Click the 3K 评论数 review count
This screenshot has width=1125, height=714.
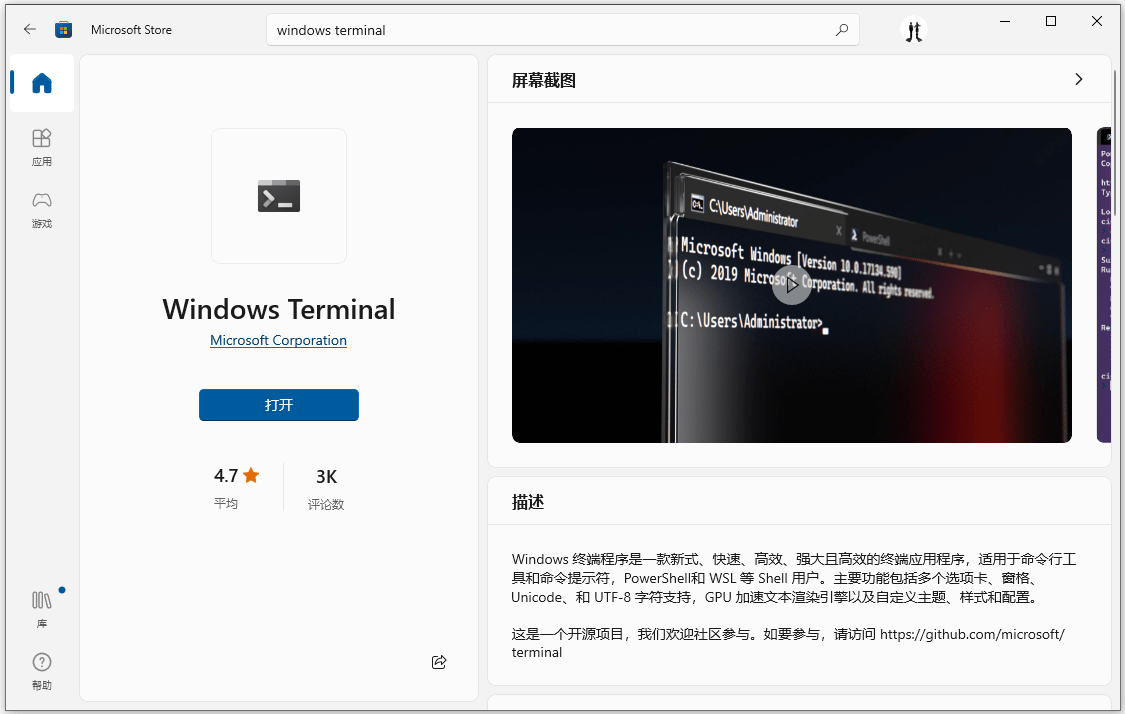326,489
